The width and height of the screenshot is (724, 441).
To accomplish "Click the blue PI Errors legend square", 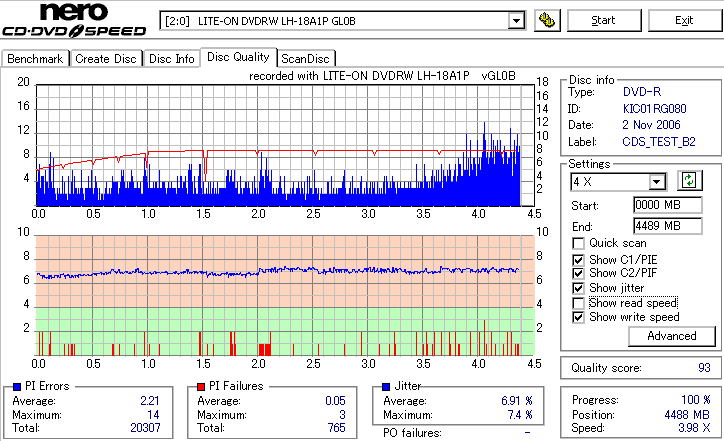I will 17,387.
